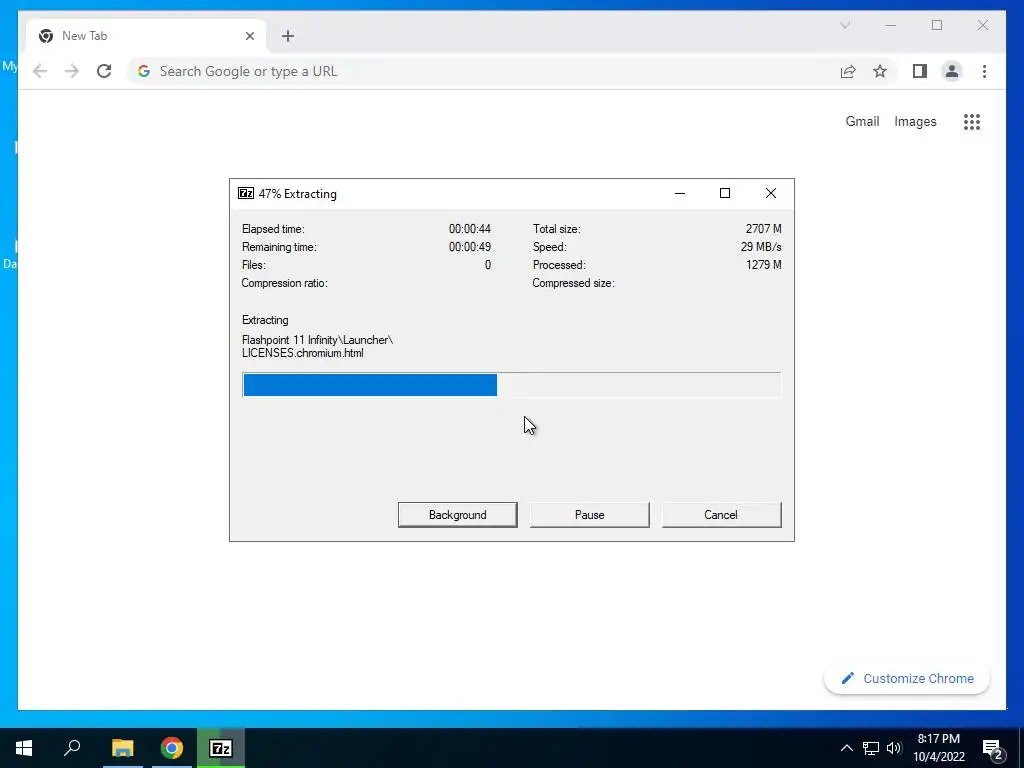Cancel the extraction
Viewport: 1024px width, 768px height.
721,515
